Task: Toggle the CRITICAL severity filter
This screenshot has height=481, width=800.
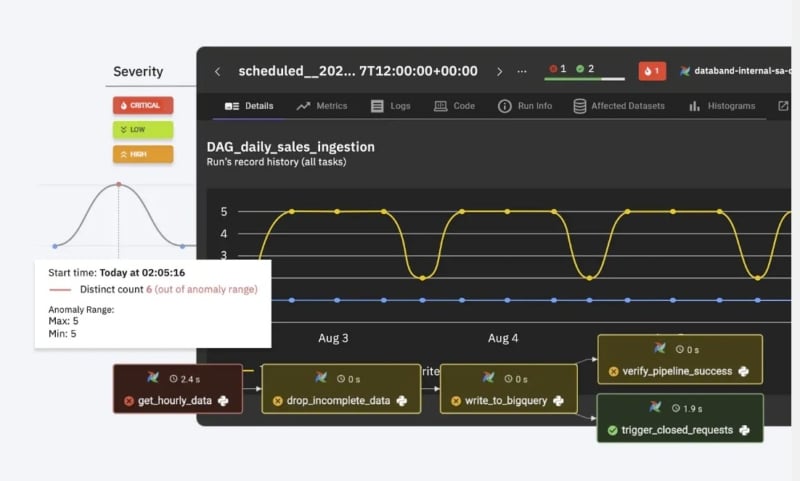Action: (x=143, y=105)
